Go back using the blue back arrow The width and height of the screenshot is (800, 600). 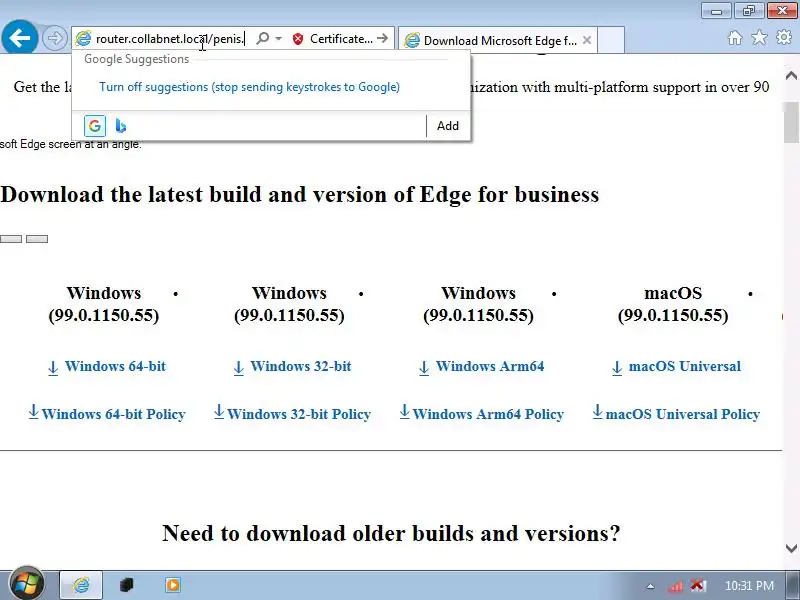click(19, 37)
